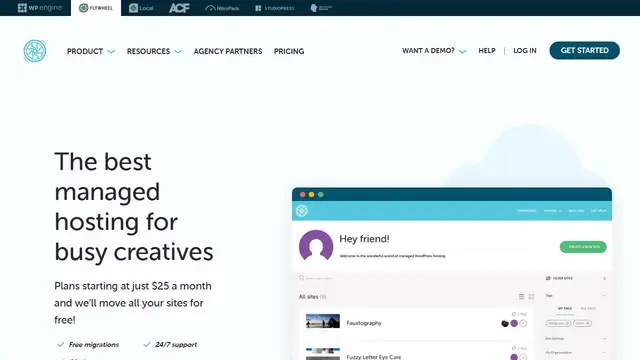Click the 24/7 support checkmark item
640x360 pixels.
(170, 345)
